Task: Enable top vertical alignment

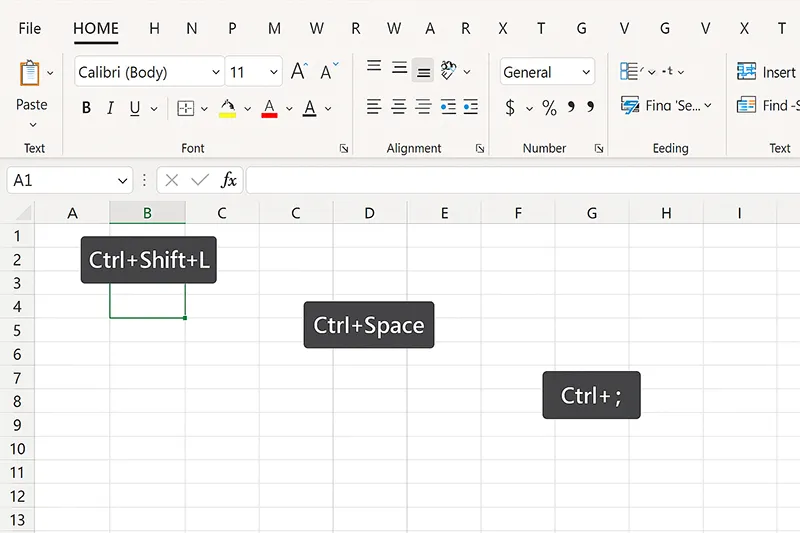Action: click(x=374, y=66)
